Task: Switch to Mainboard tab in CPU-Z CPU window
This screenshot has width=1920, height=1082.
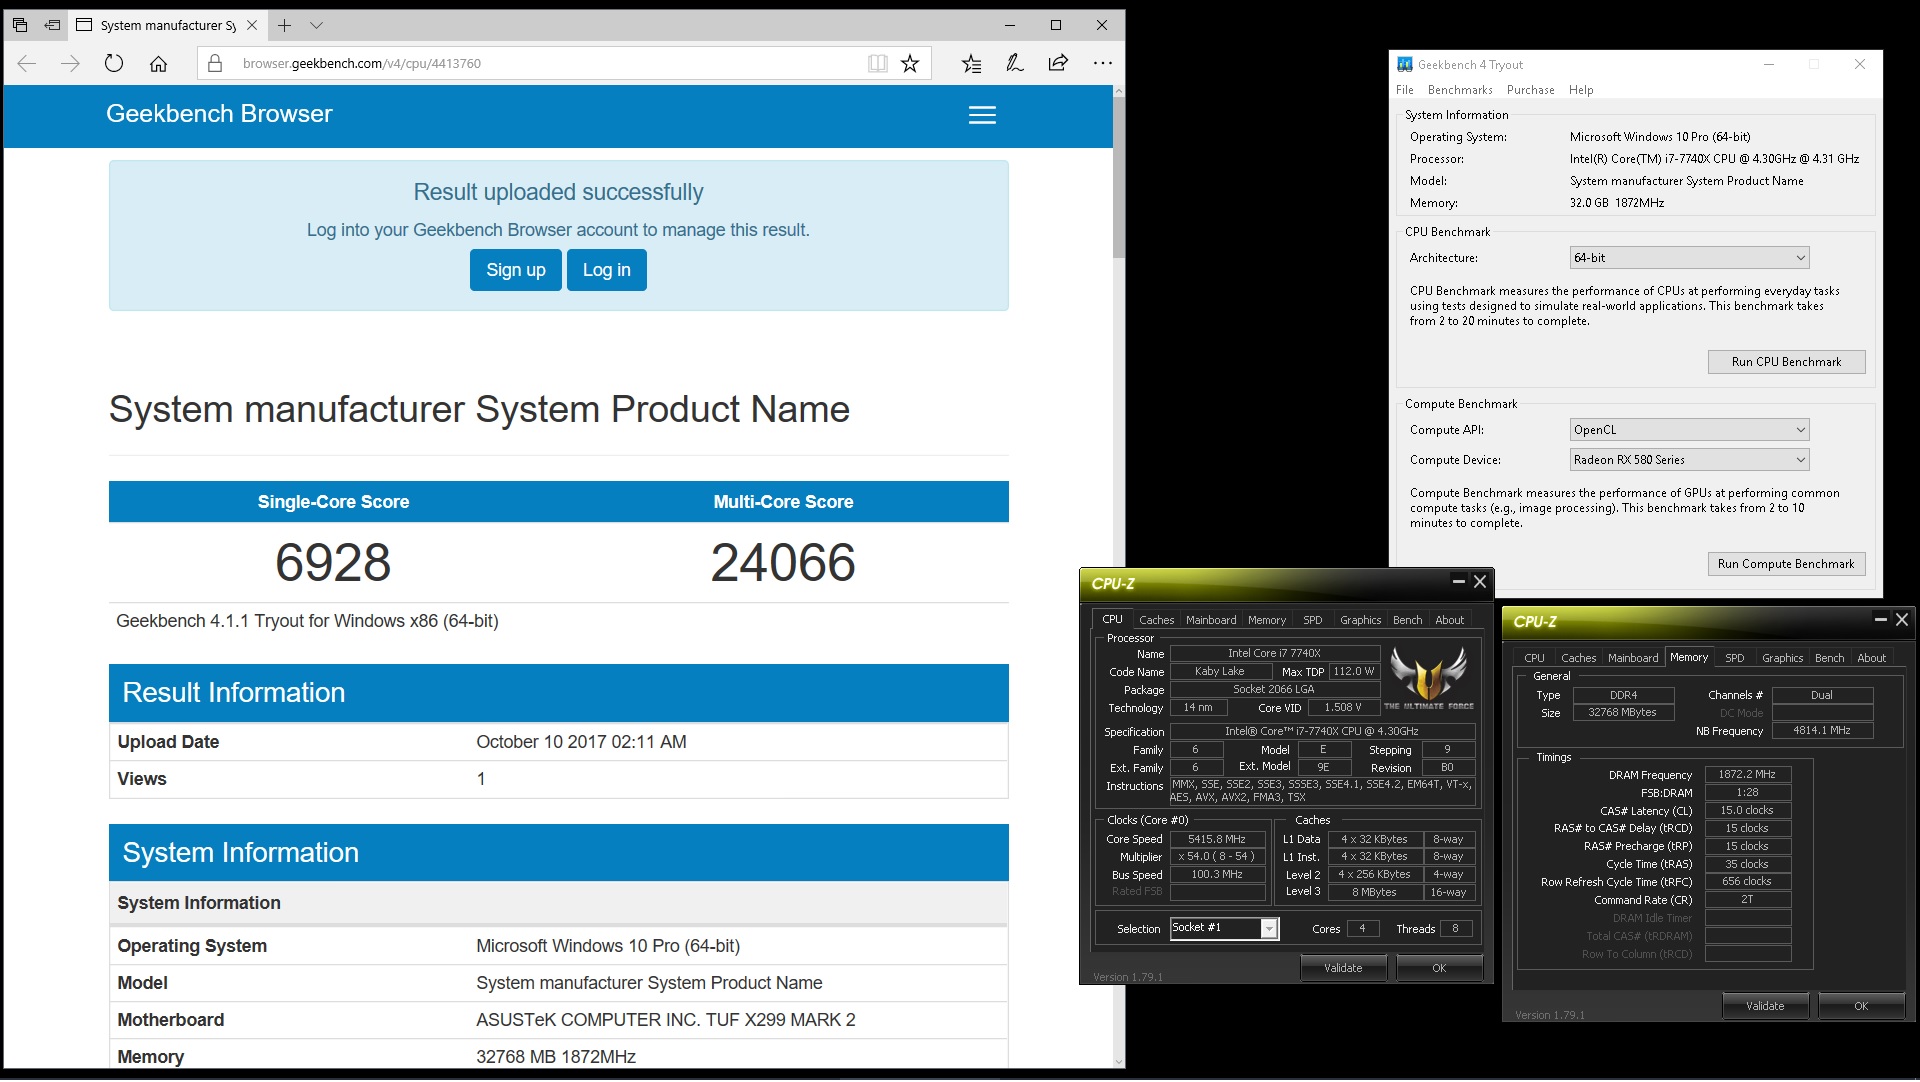Action: pos(1211,620)
